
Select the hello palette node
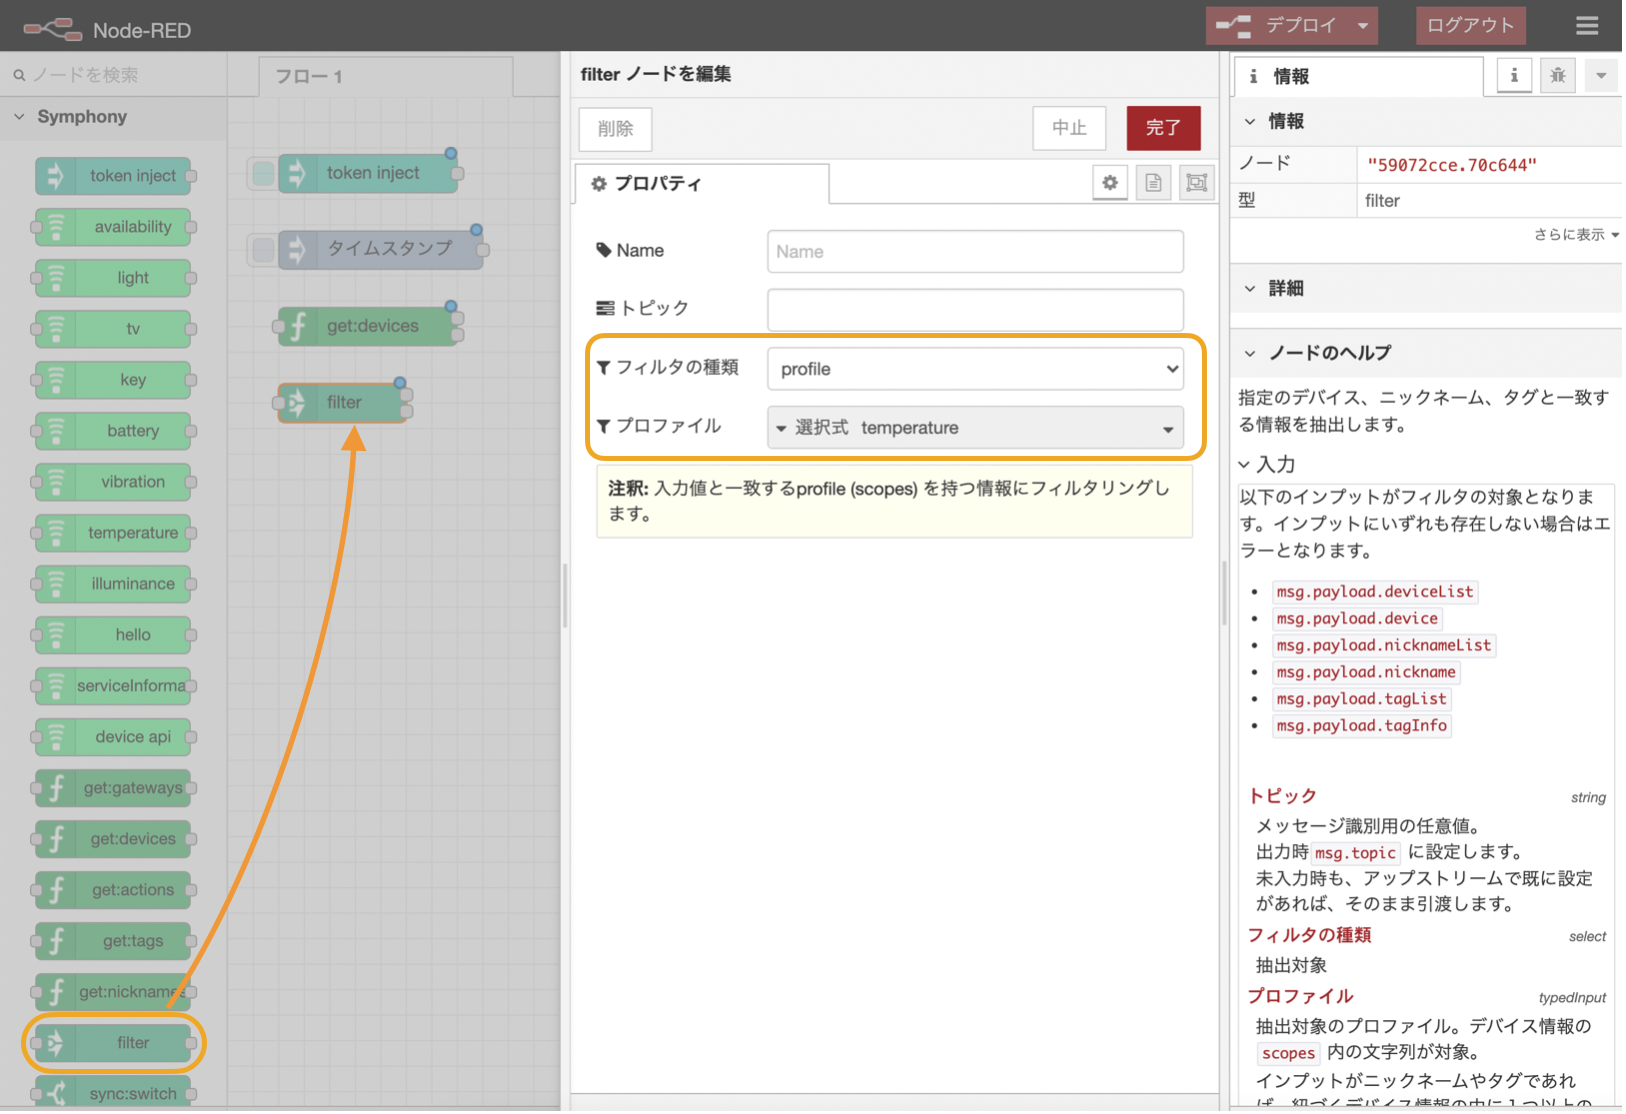click(113, 635)
